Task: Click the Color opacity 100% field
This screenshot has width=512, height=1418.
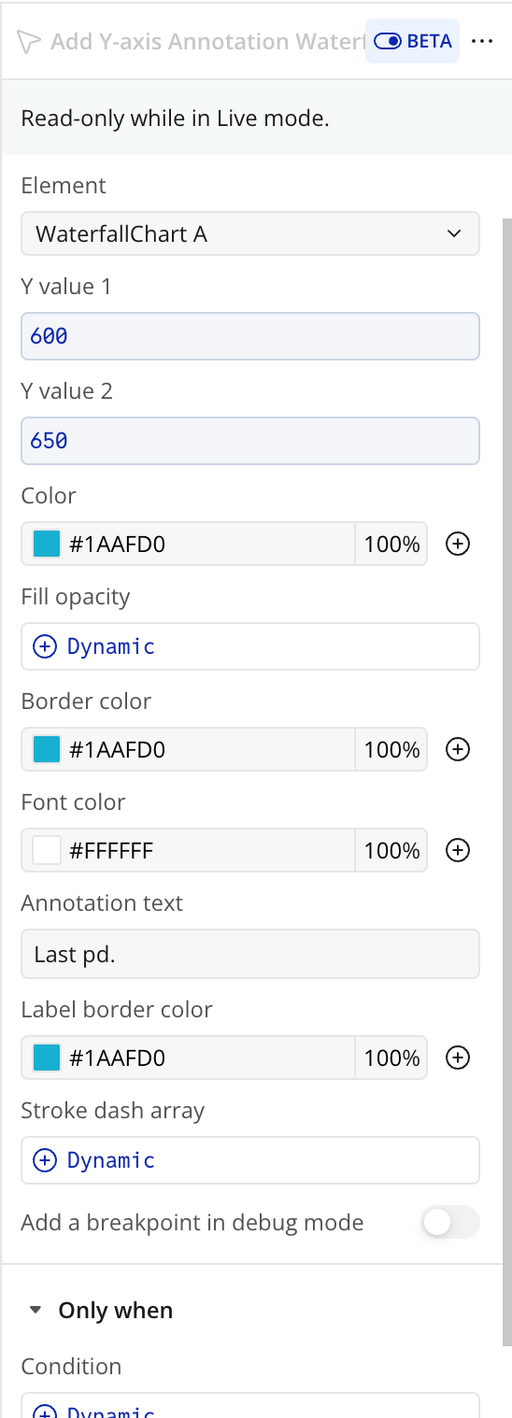Action: pyautogui.click(x=391, y=544)
